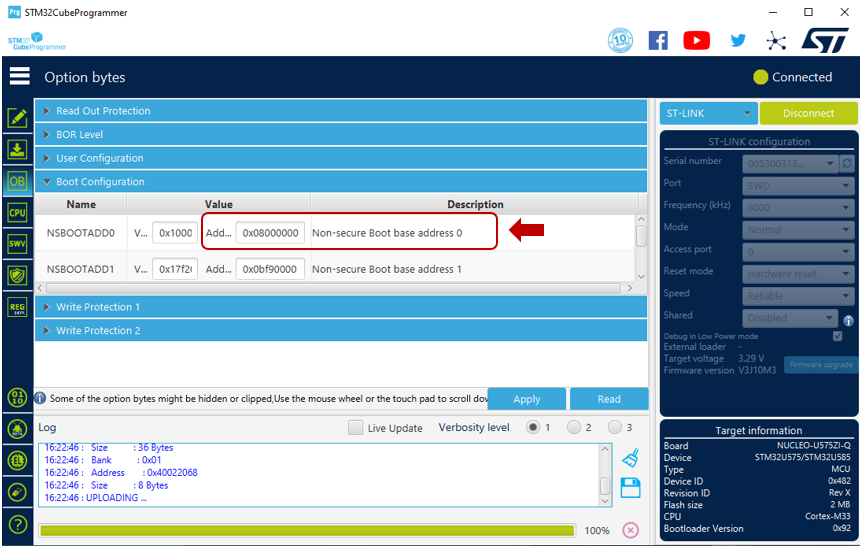Image resolution: width=860 pixels, height=547 pixels.
Task: Click the log panel vertical scrollbar
Action: 605,475
